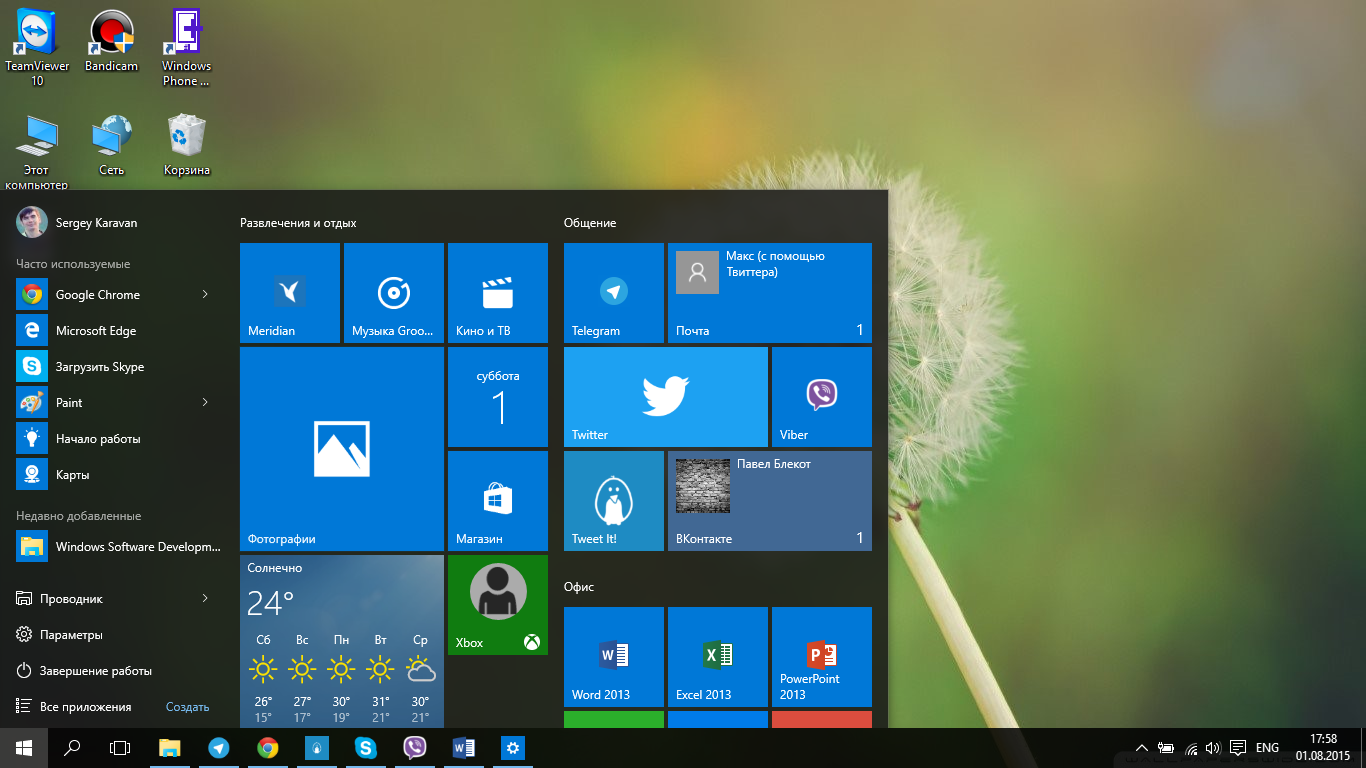
Task: Open Viber from the taskbar
Action: click(415, 747)
